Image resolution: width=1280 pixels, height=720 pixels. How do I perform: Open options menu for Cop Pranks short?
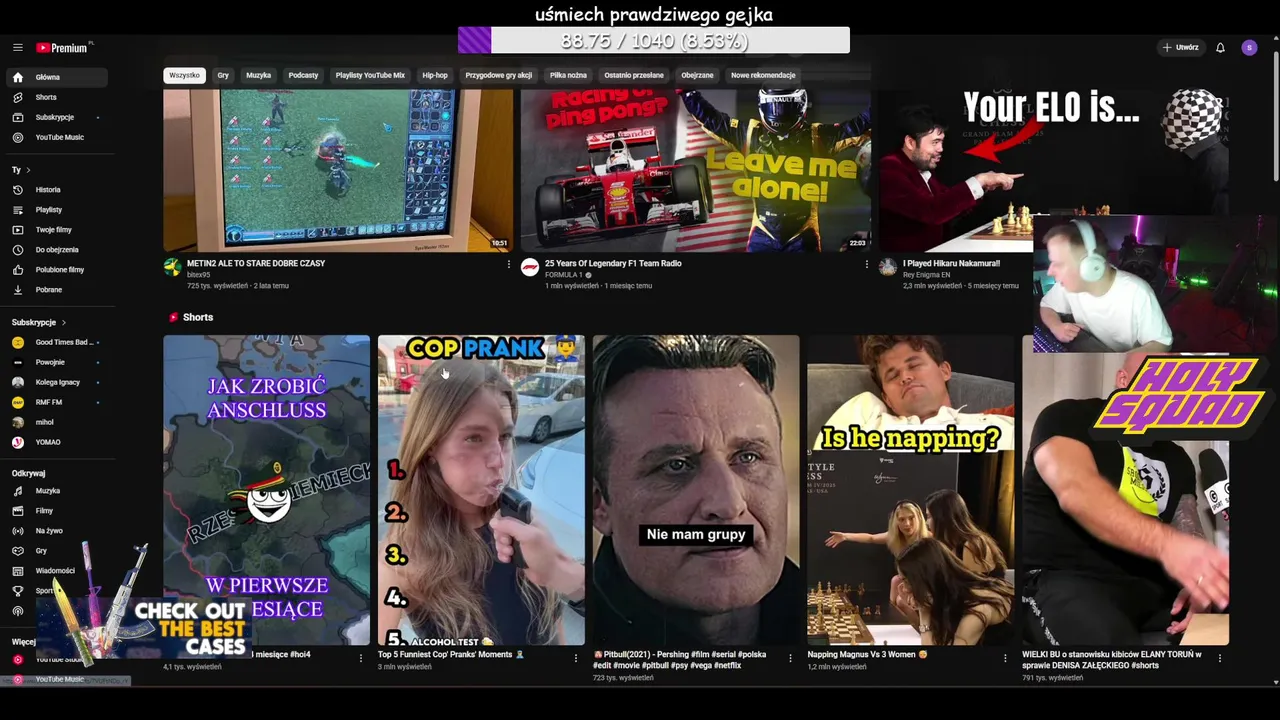click(x=575, y=658)
